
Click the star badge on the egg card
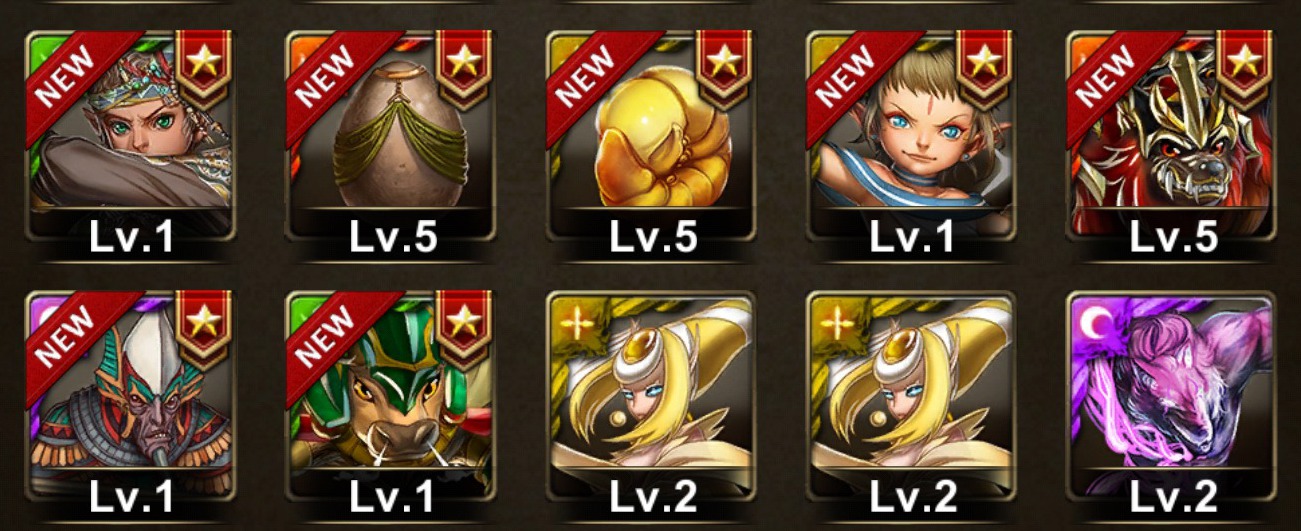coord(463,67)
